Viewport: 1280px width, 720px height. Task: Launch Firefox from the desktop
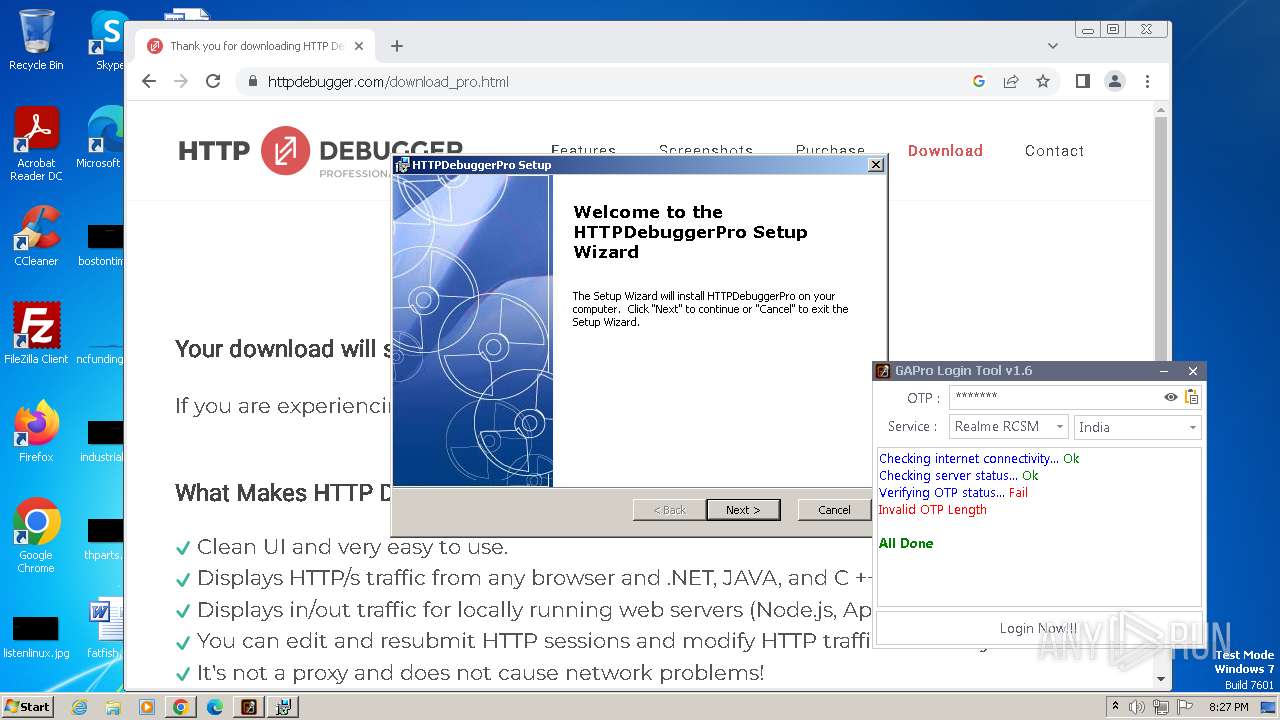point(36,432)
